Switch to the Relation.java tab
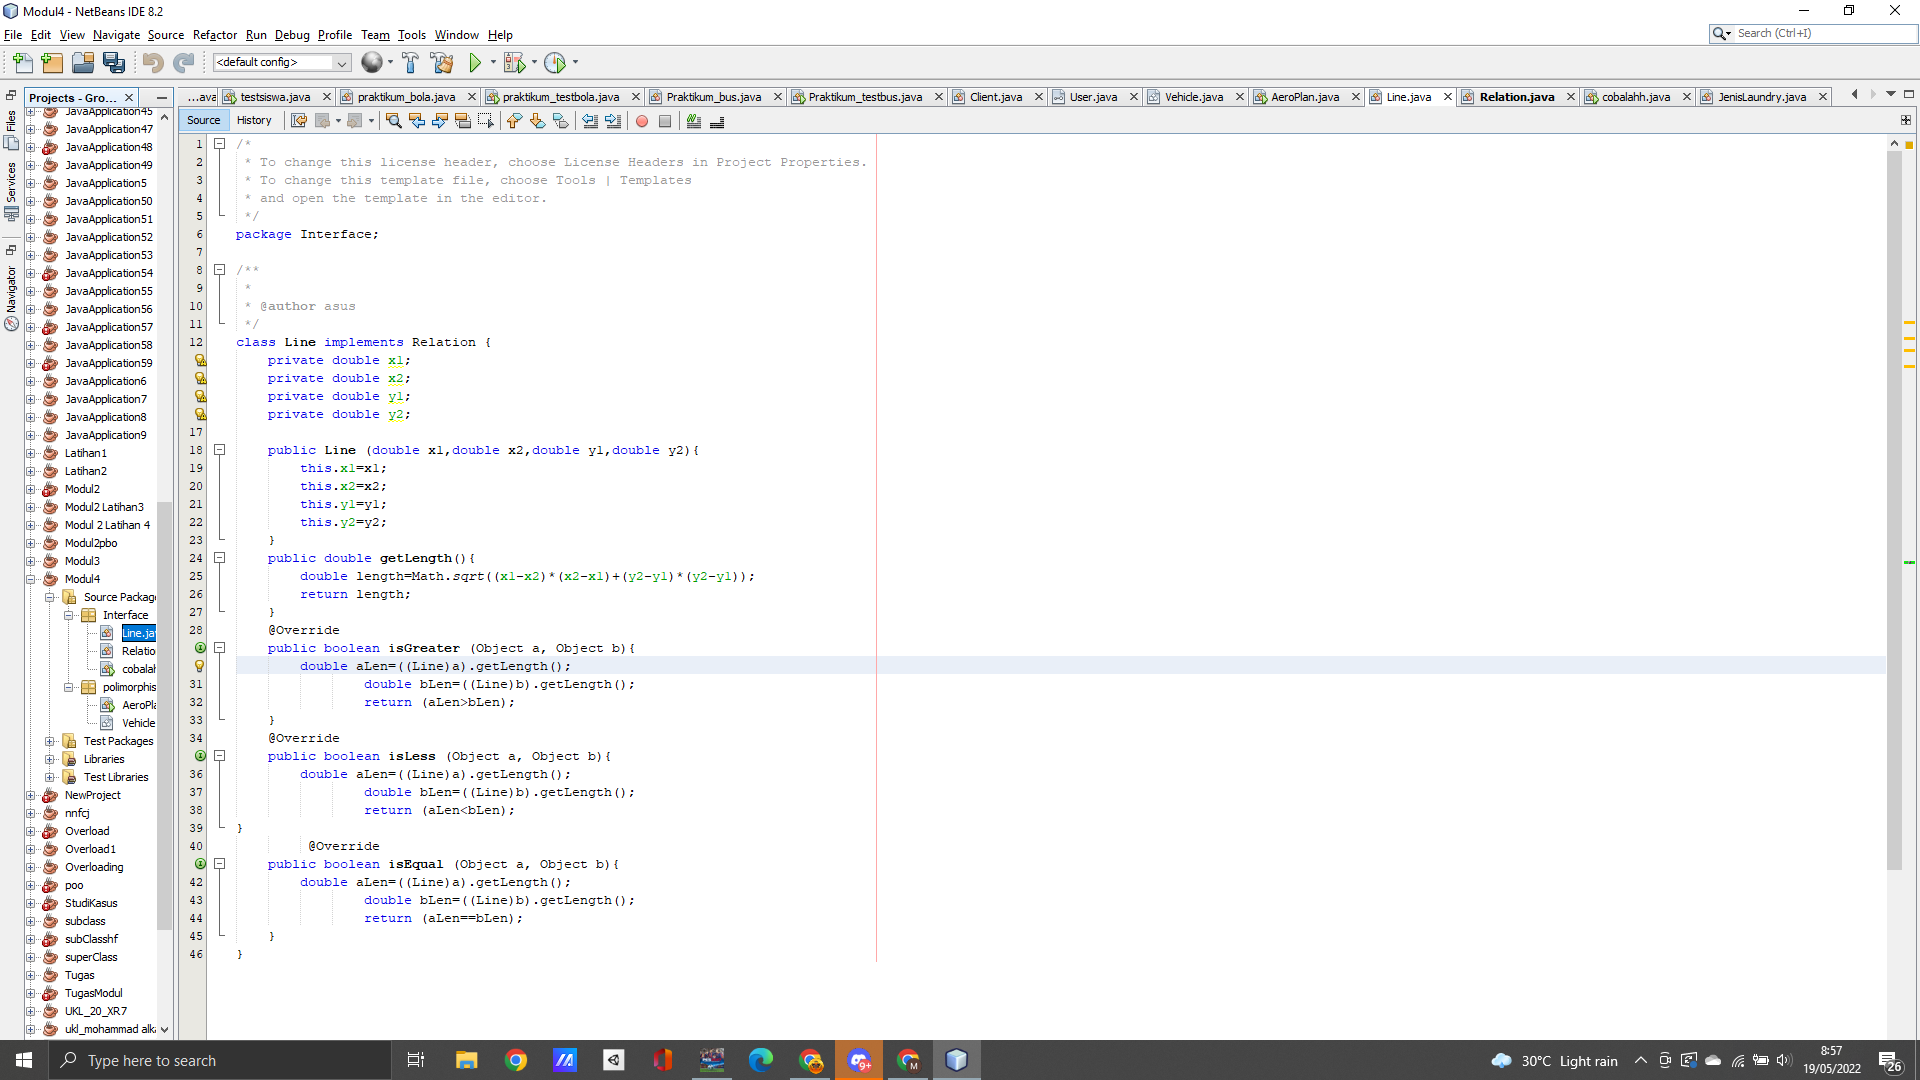Viewport: 1920px width, 1080px height. [1516, 97]
